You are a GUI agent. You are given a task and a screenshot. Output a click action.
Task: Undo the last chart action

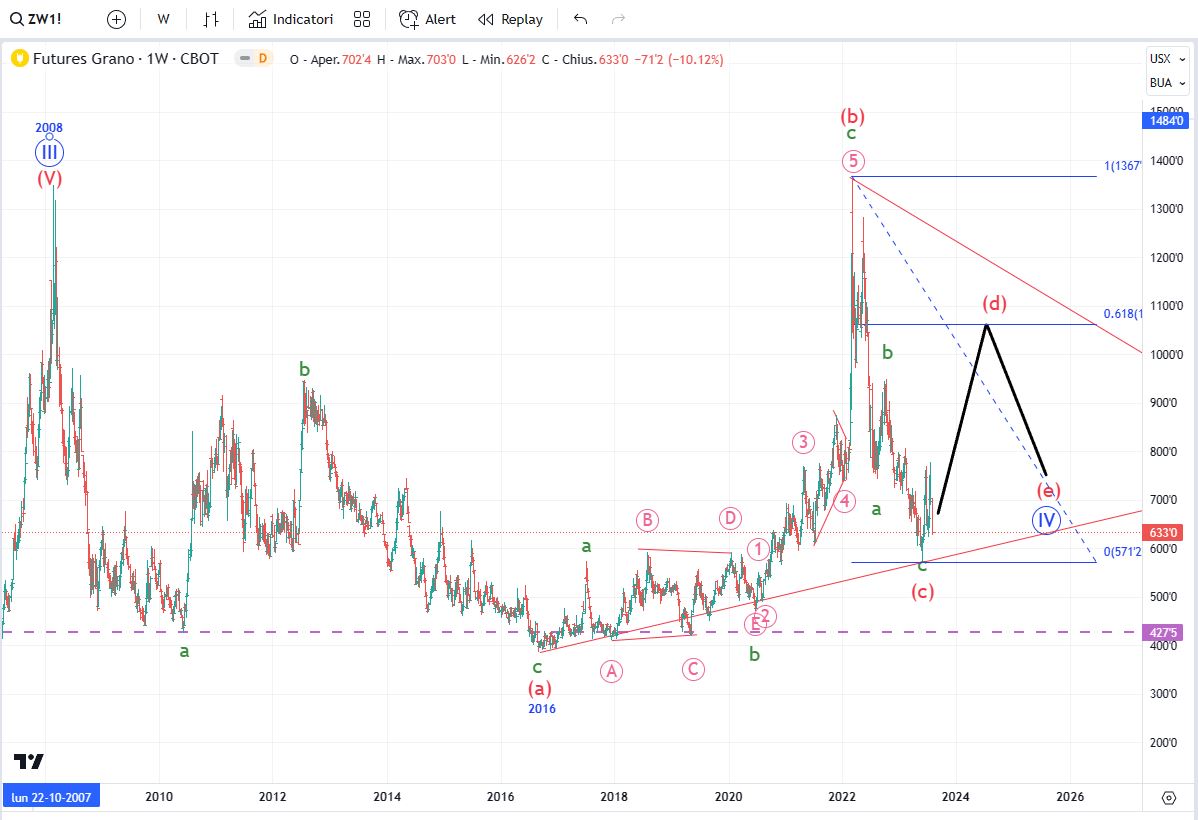[x=581, y=19]
